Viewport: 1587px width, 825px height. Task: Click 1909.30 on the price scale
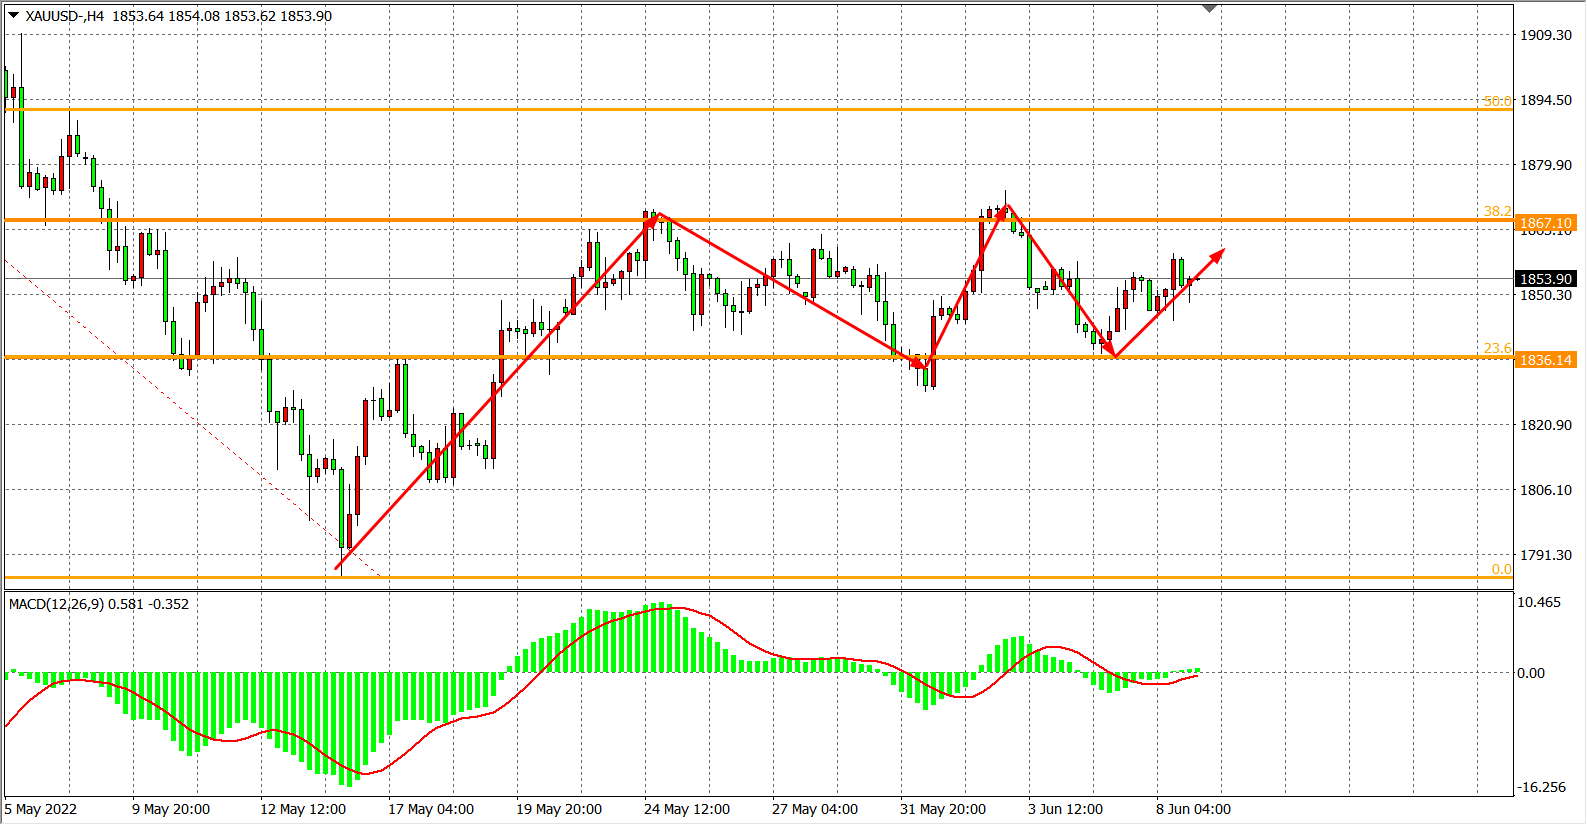pos(1545,35)
